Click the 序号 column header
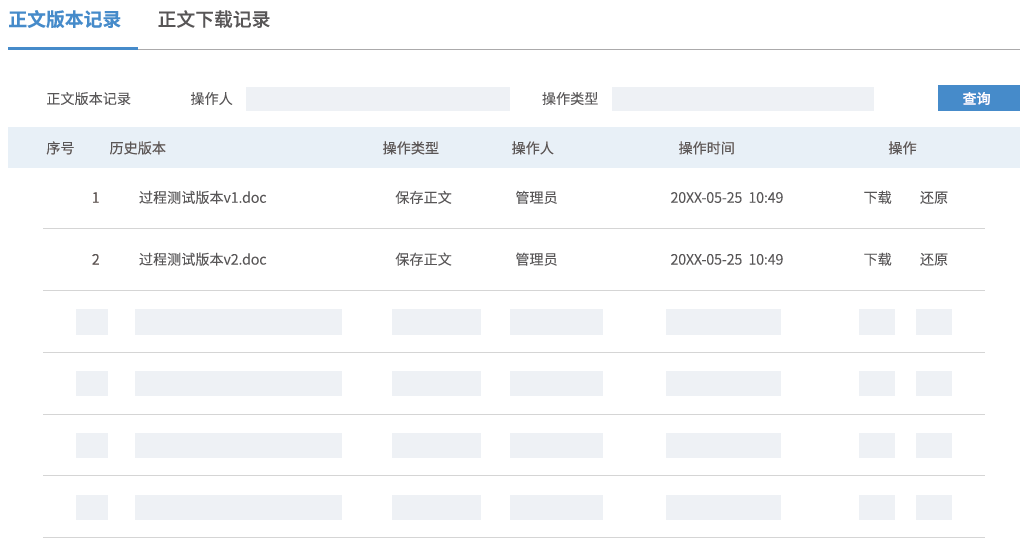The image size is (1036, 550). click(60, 148)
